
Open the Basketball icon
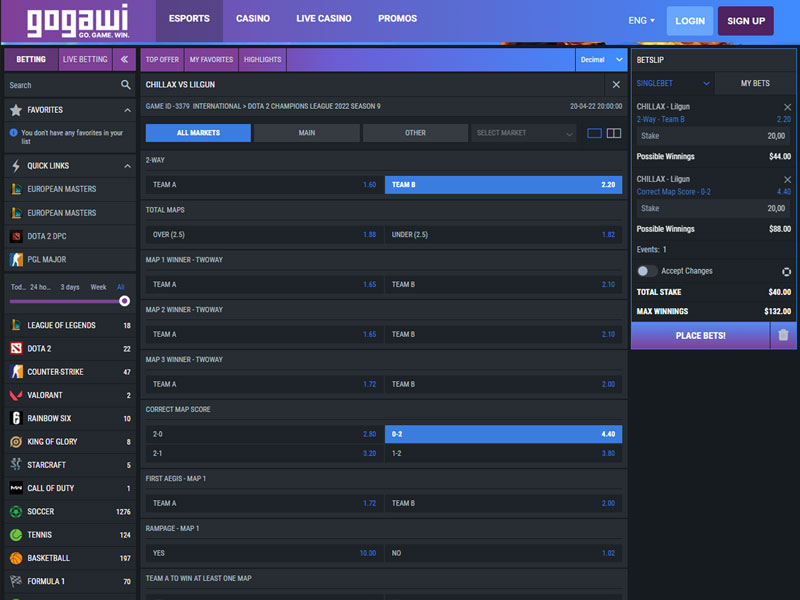pos(16,558)
